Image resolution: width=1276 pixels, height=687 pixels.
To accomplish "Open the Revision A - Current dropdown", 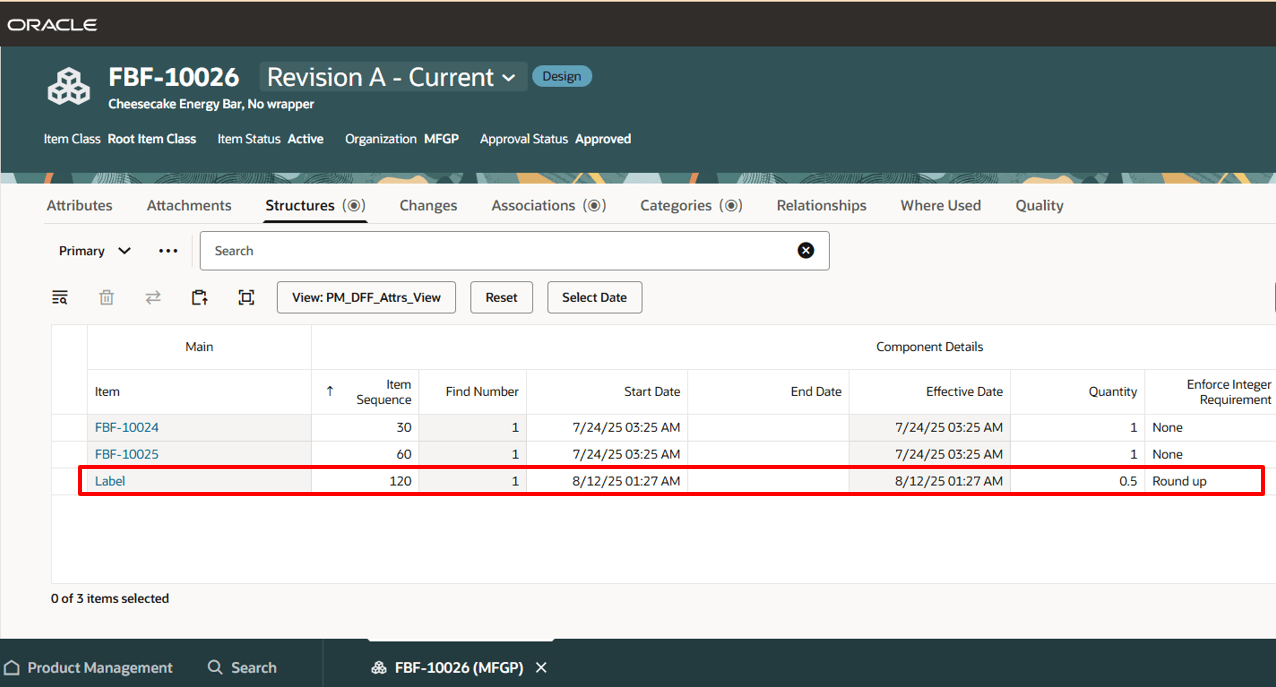I will click(392, 76).
